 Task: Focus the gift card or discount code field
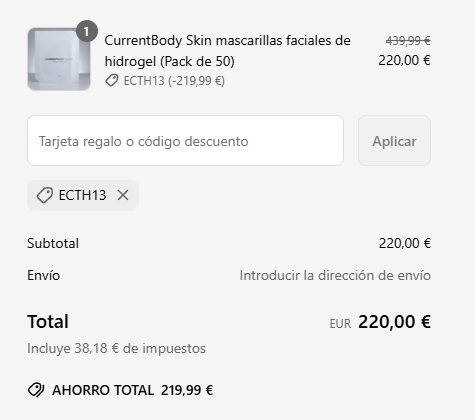pos(185,141)
